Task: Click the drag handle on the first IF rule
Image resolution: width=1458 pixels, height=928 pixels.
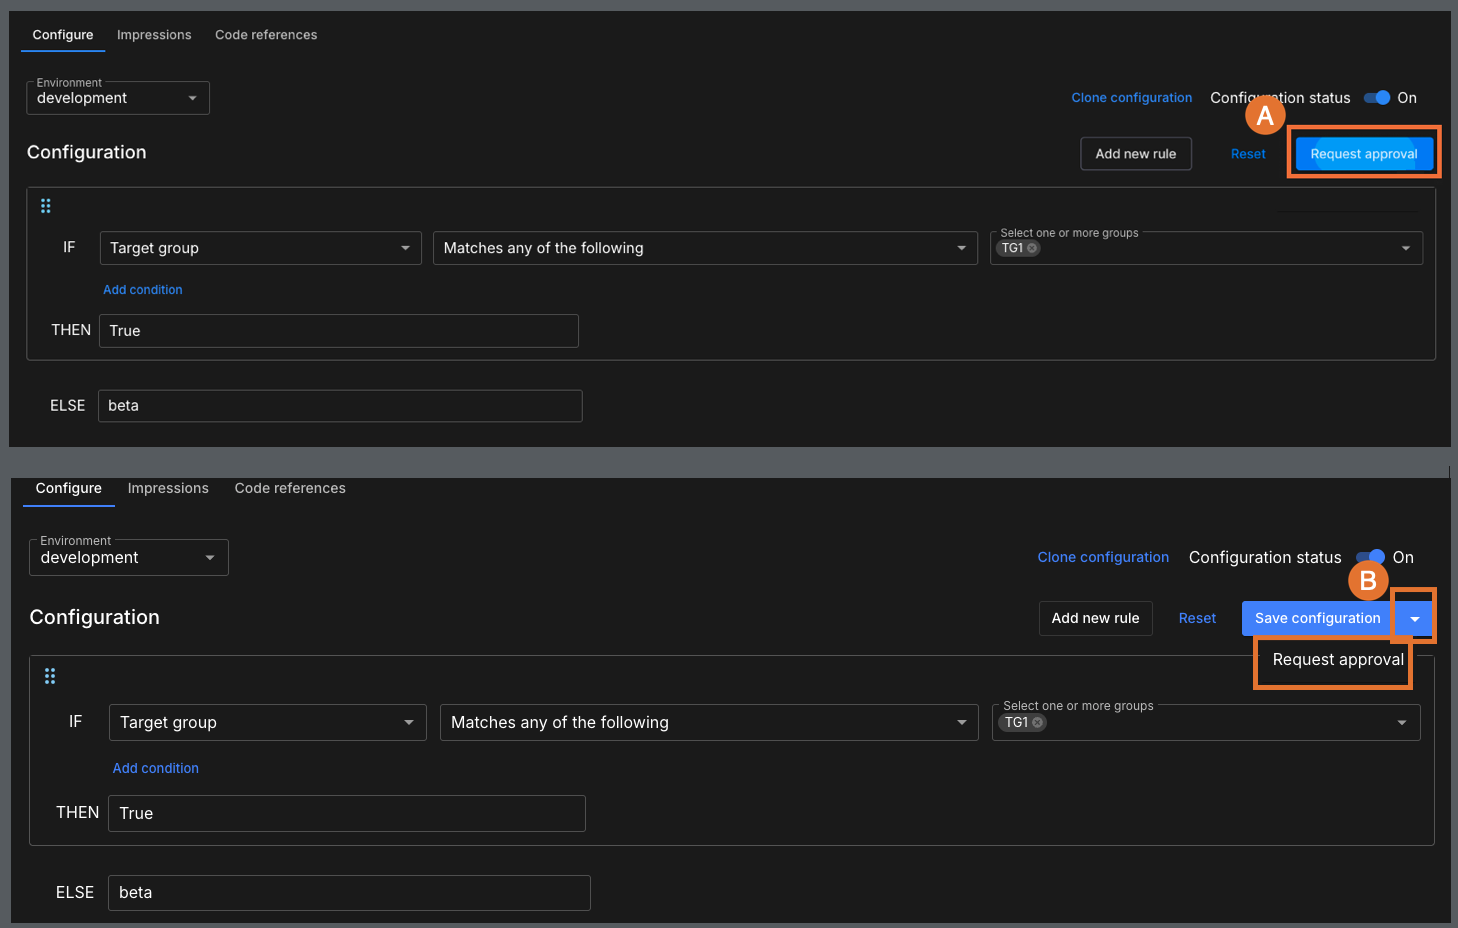Action: click(46, 205)
